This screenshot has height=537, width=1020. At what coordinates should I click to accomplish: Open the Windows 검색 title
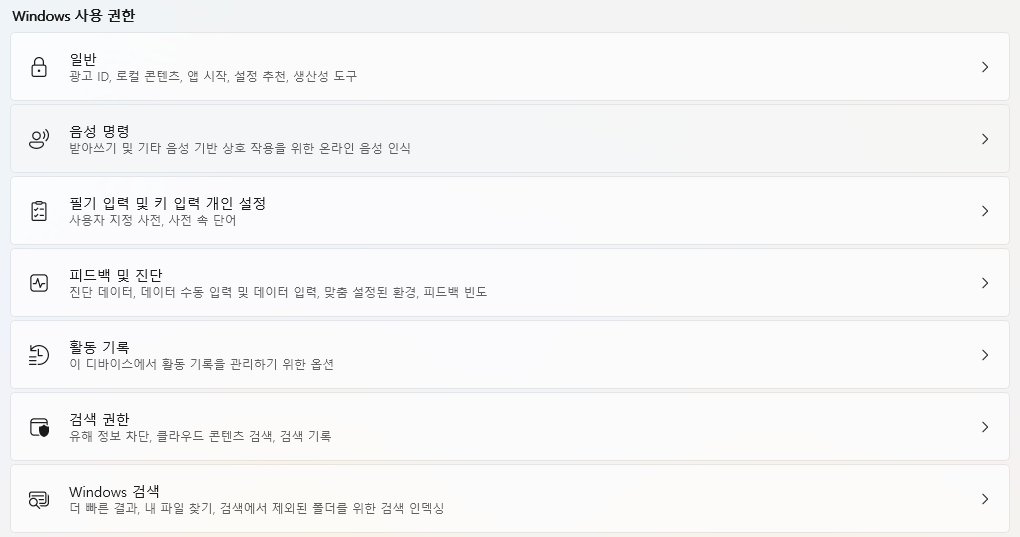click(x=114, y=491)
